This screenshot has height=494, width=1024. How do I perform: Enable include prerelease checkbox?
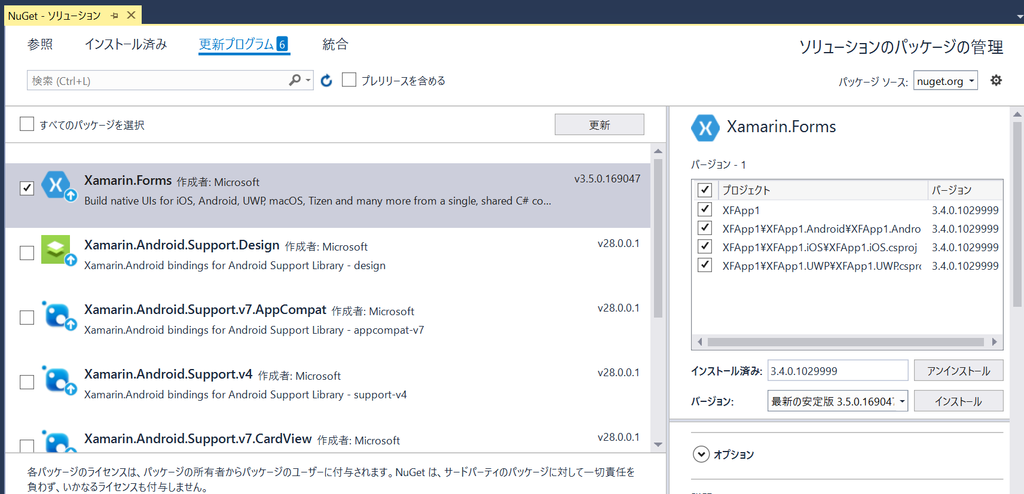pyautogui.click(x=349, y=80)
